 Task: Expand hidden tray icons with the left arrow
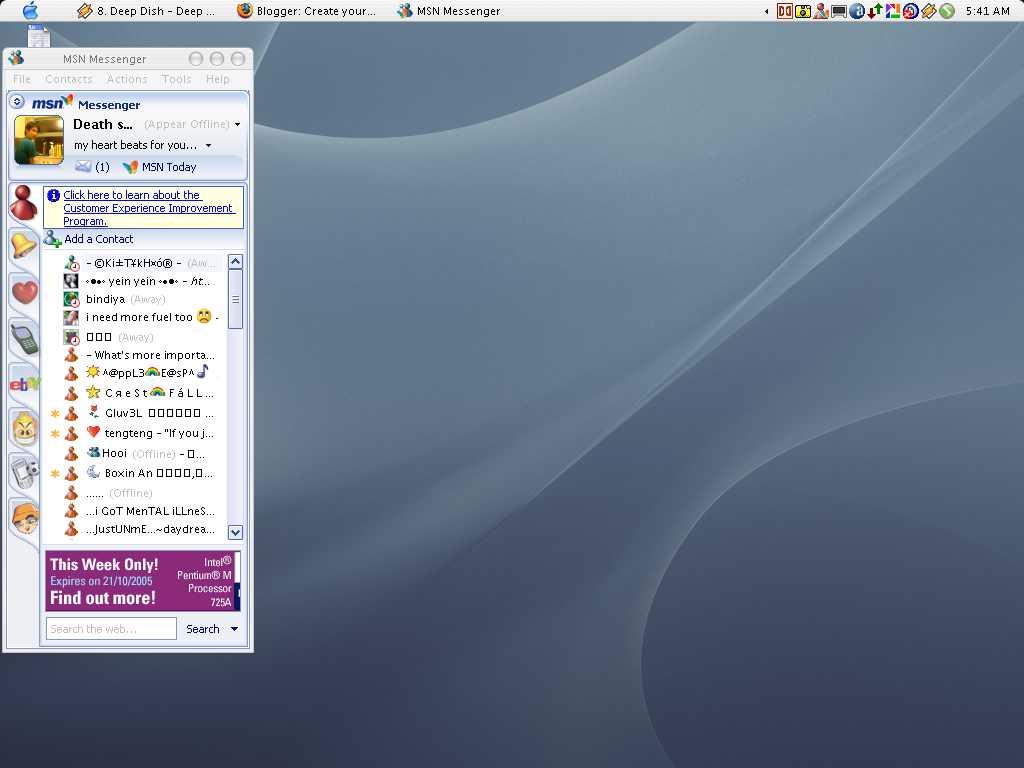767,11
